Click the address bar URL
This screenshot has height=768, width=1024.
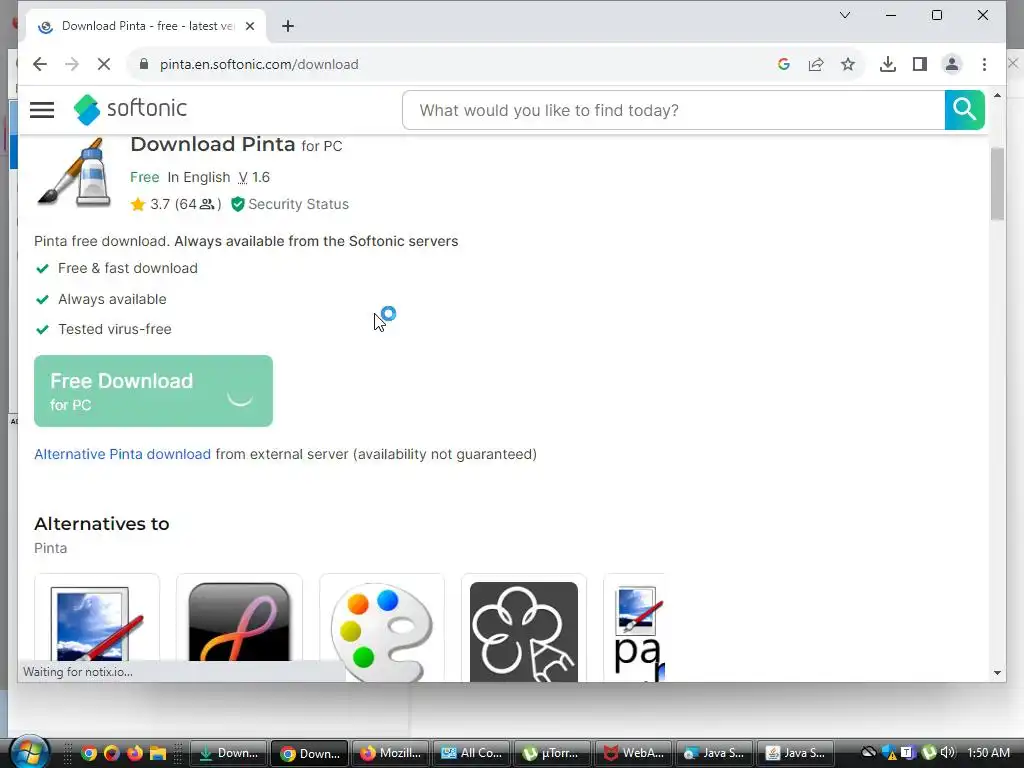point(259,64)
